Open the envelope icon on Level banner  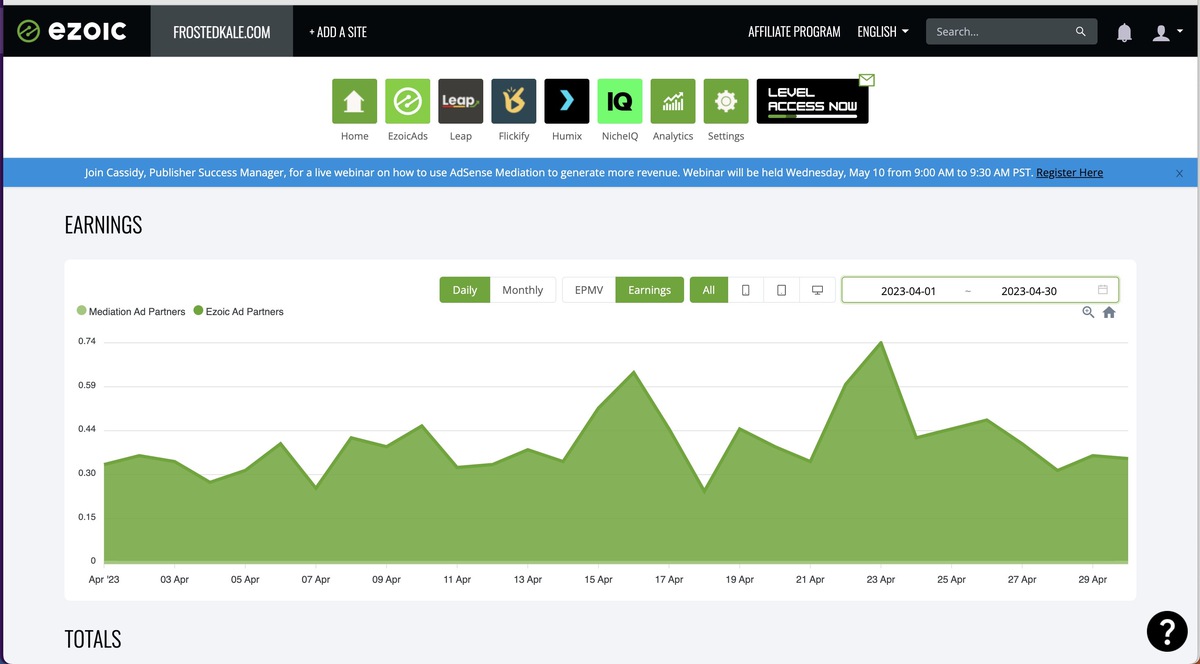coord(866,80)
